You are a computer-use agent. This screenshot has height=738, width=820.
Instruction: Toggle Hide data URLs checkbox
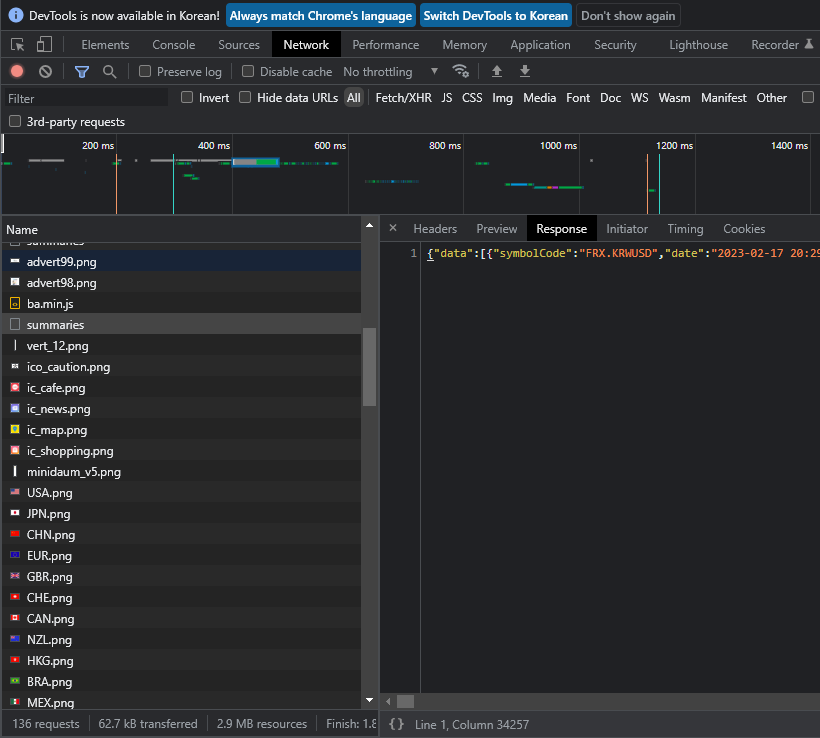245,97
